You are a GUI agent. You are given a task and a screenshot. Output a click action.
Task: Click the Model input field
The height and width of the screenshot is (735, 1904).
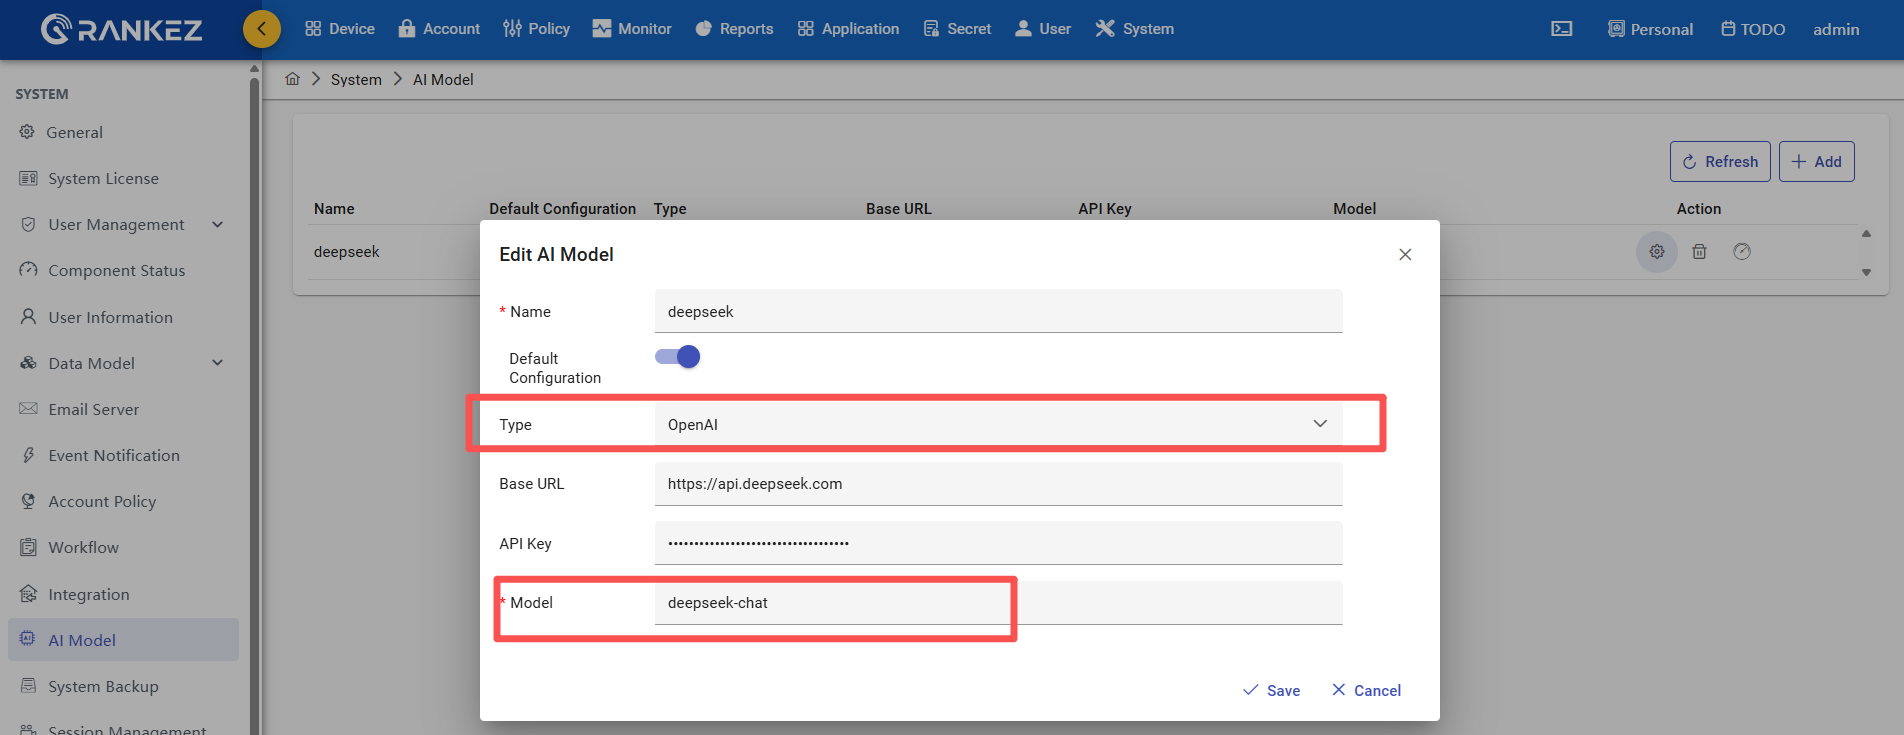998,603
